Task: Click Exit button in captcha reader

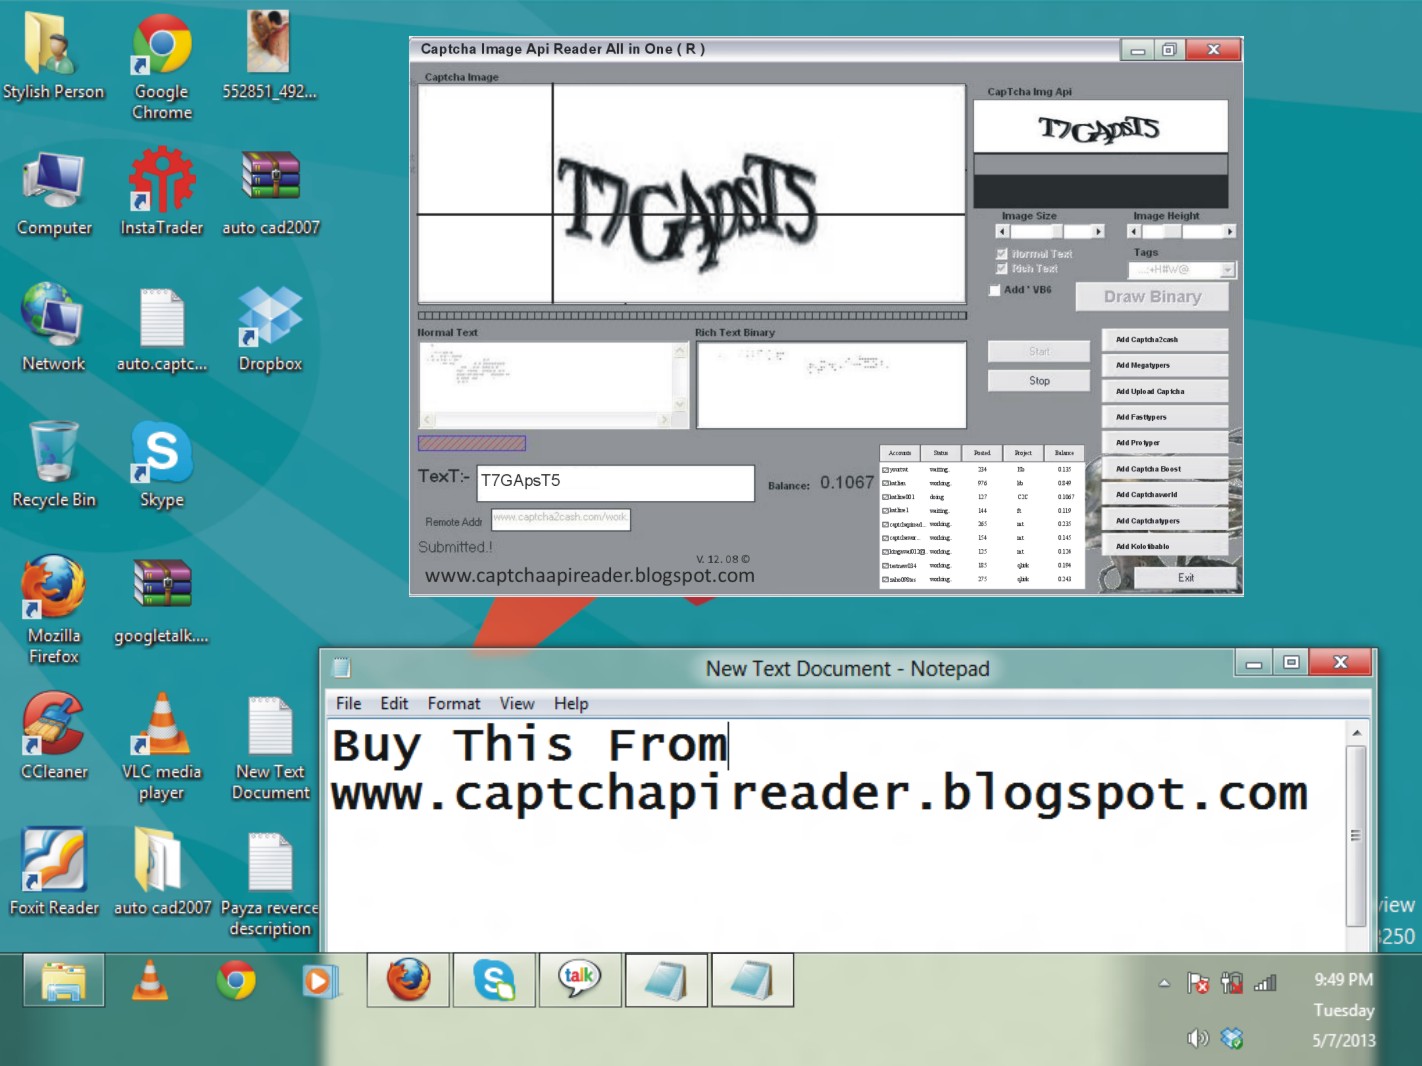Action: pyautogui.click(x=1186, y=578)
